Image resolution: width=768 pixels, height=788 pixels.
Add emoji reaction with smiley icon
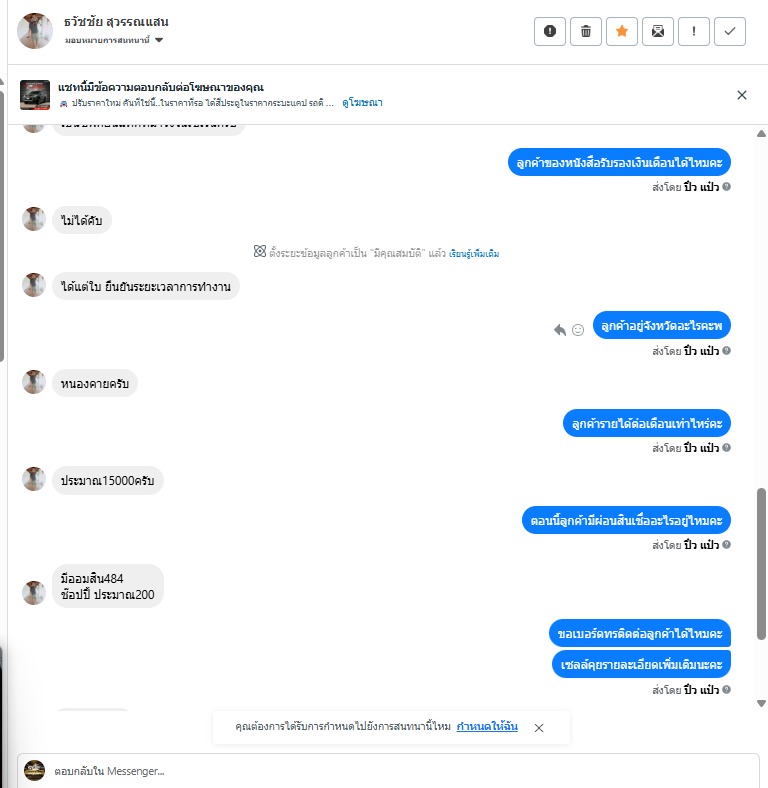tap(578, 330)
